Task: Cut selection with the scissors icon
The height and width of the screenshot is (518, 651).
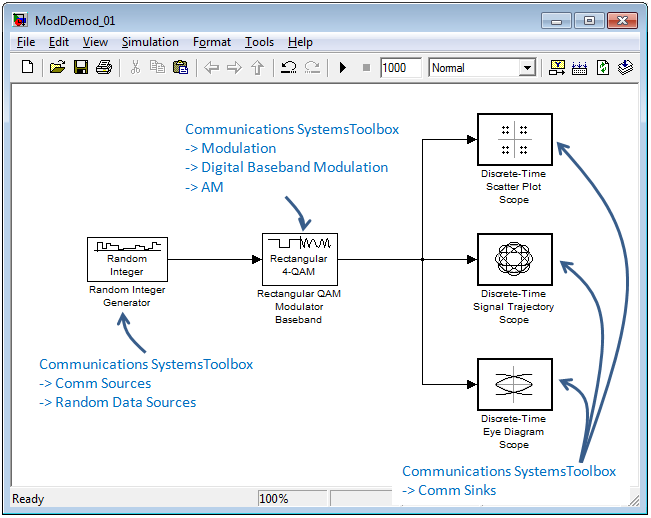Action: click(135, 67)
